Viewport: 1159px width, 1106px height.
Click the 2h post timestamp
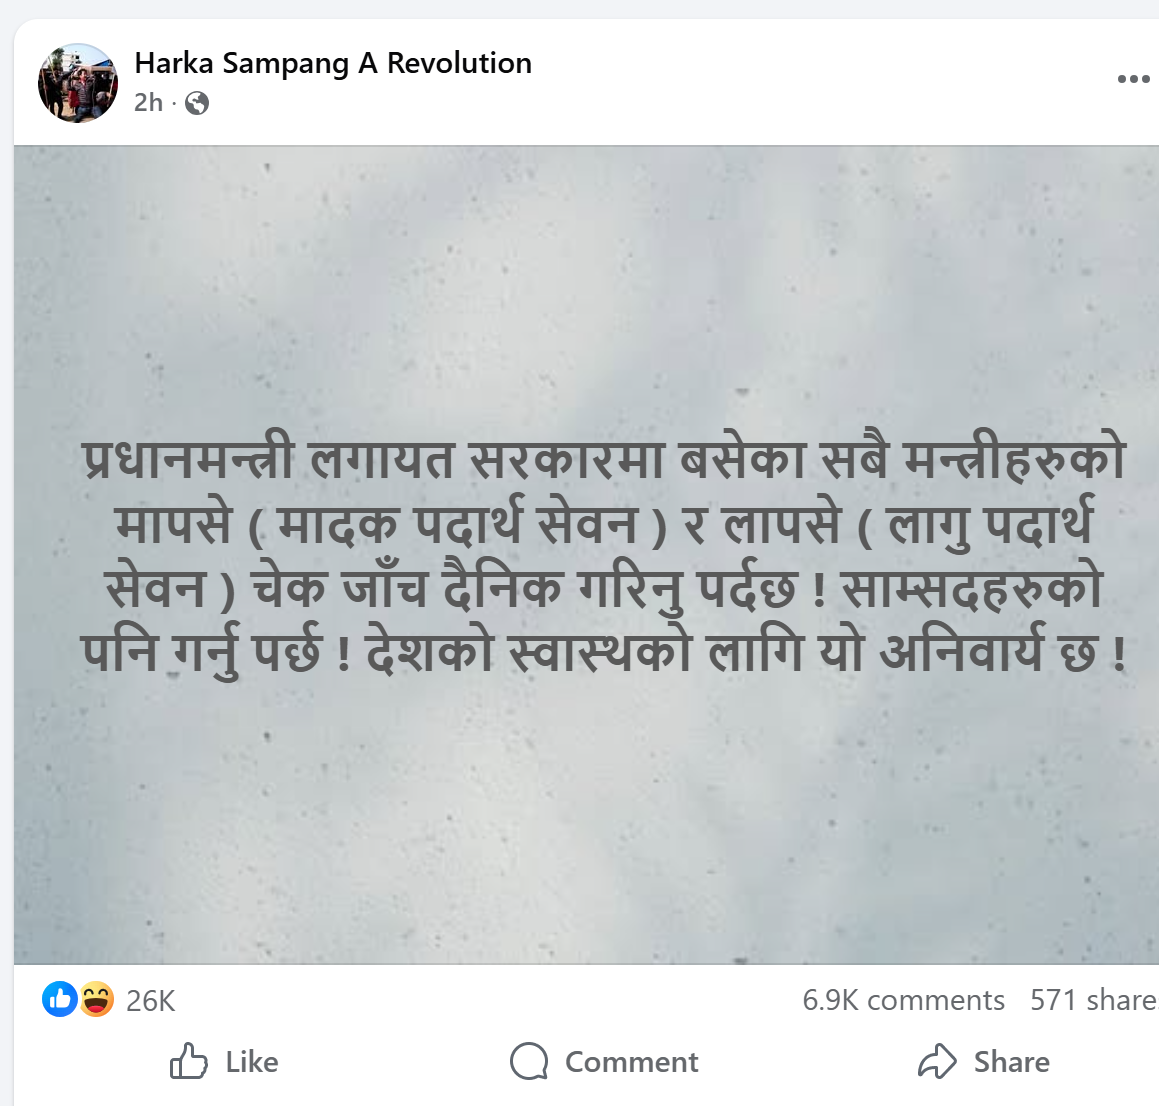(148, 102)
